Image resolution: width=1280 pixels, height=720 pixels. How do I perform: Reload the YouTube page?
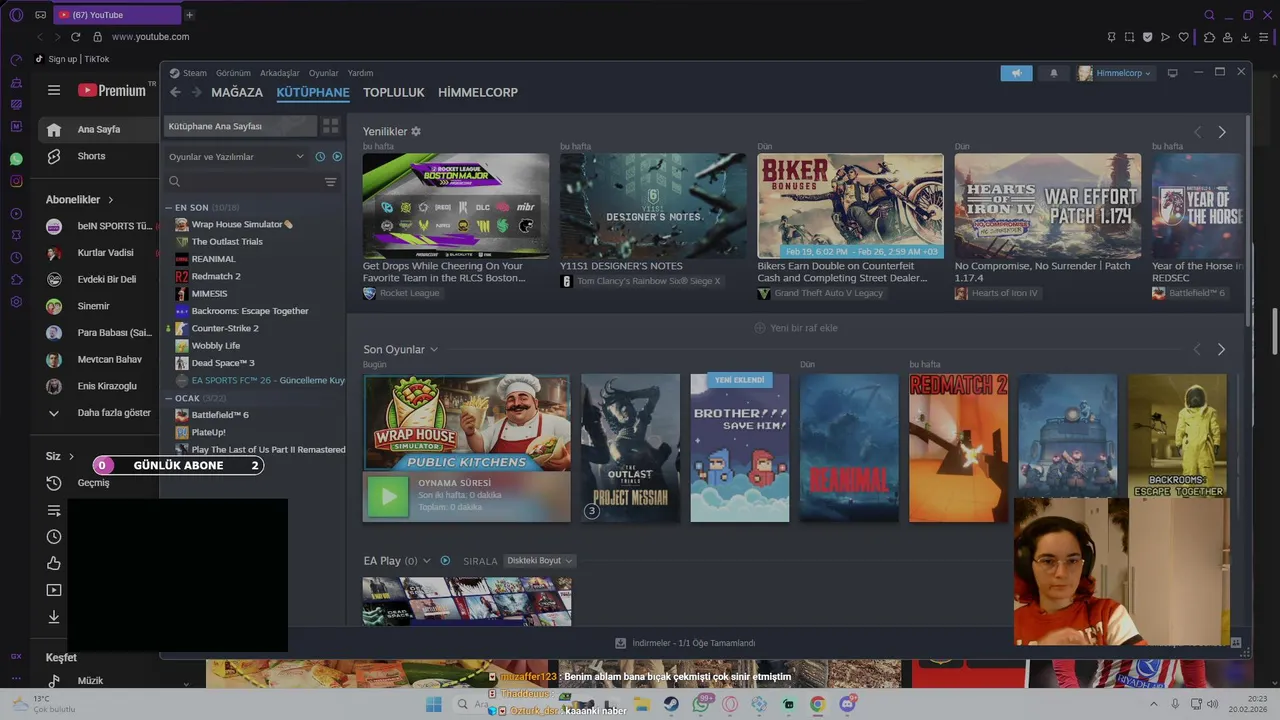(x=75, y=37)
